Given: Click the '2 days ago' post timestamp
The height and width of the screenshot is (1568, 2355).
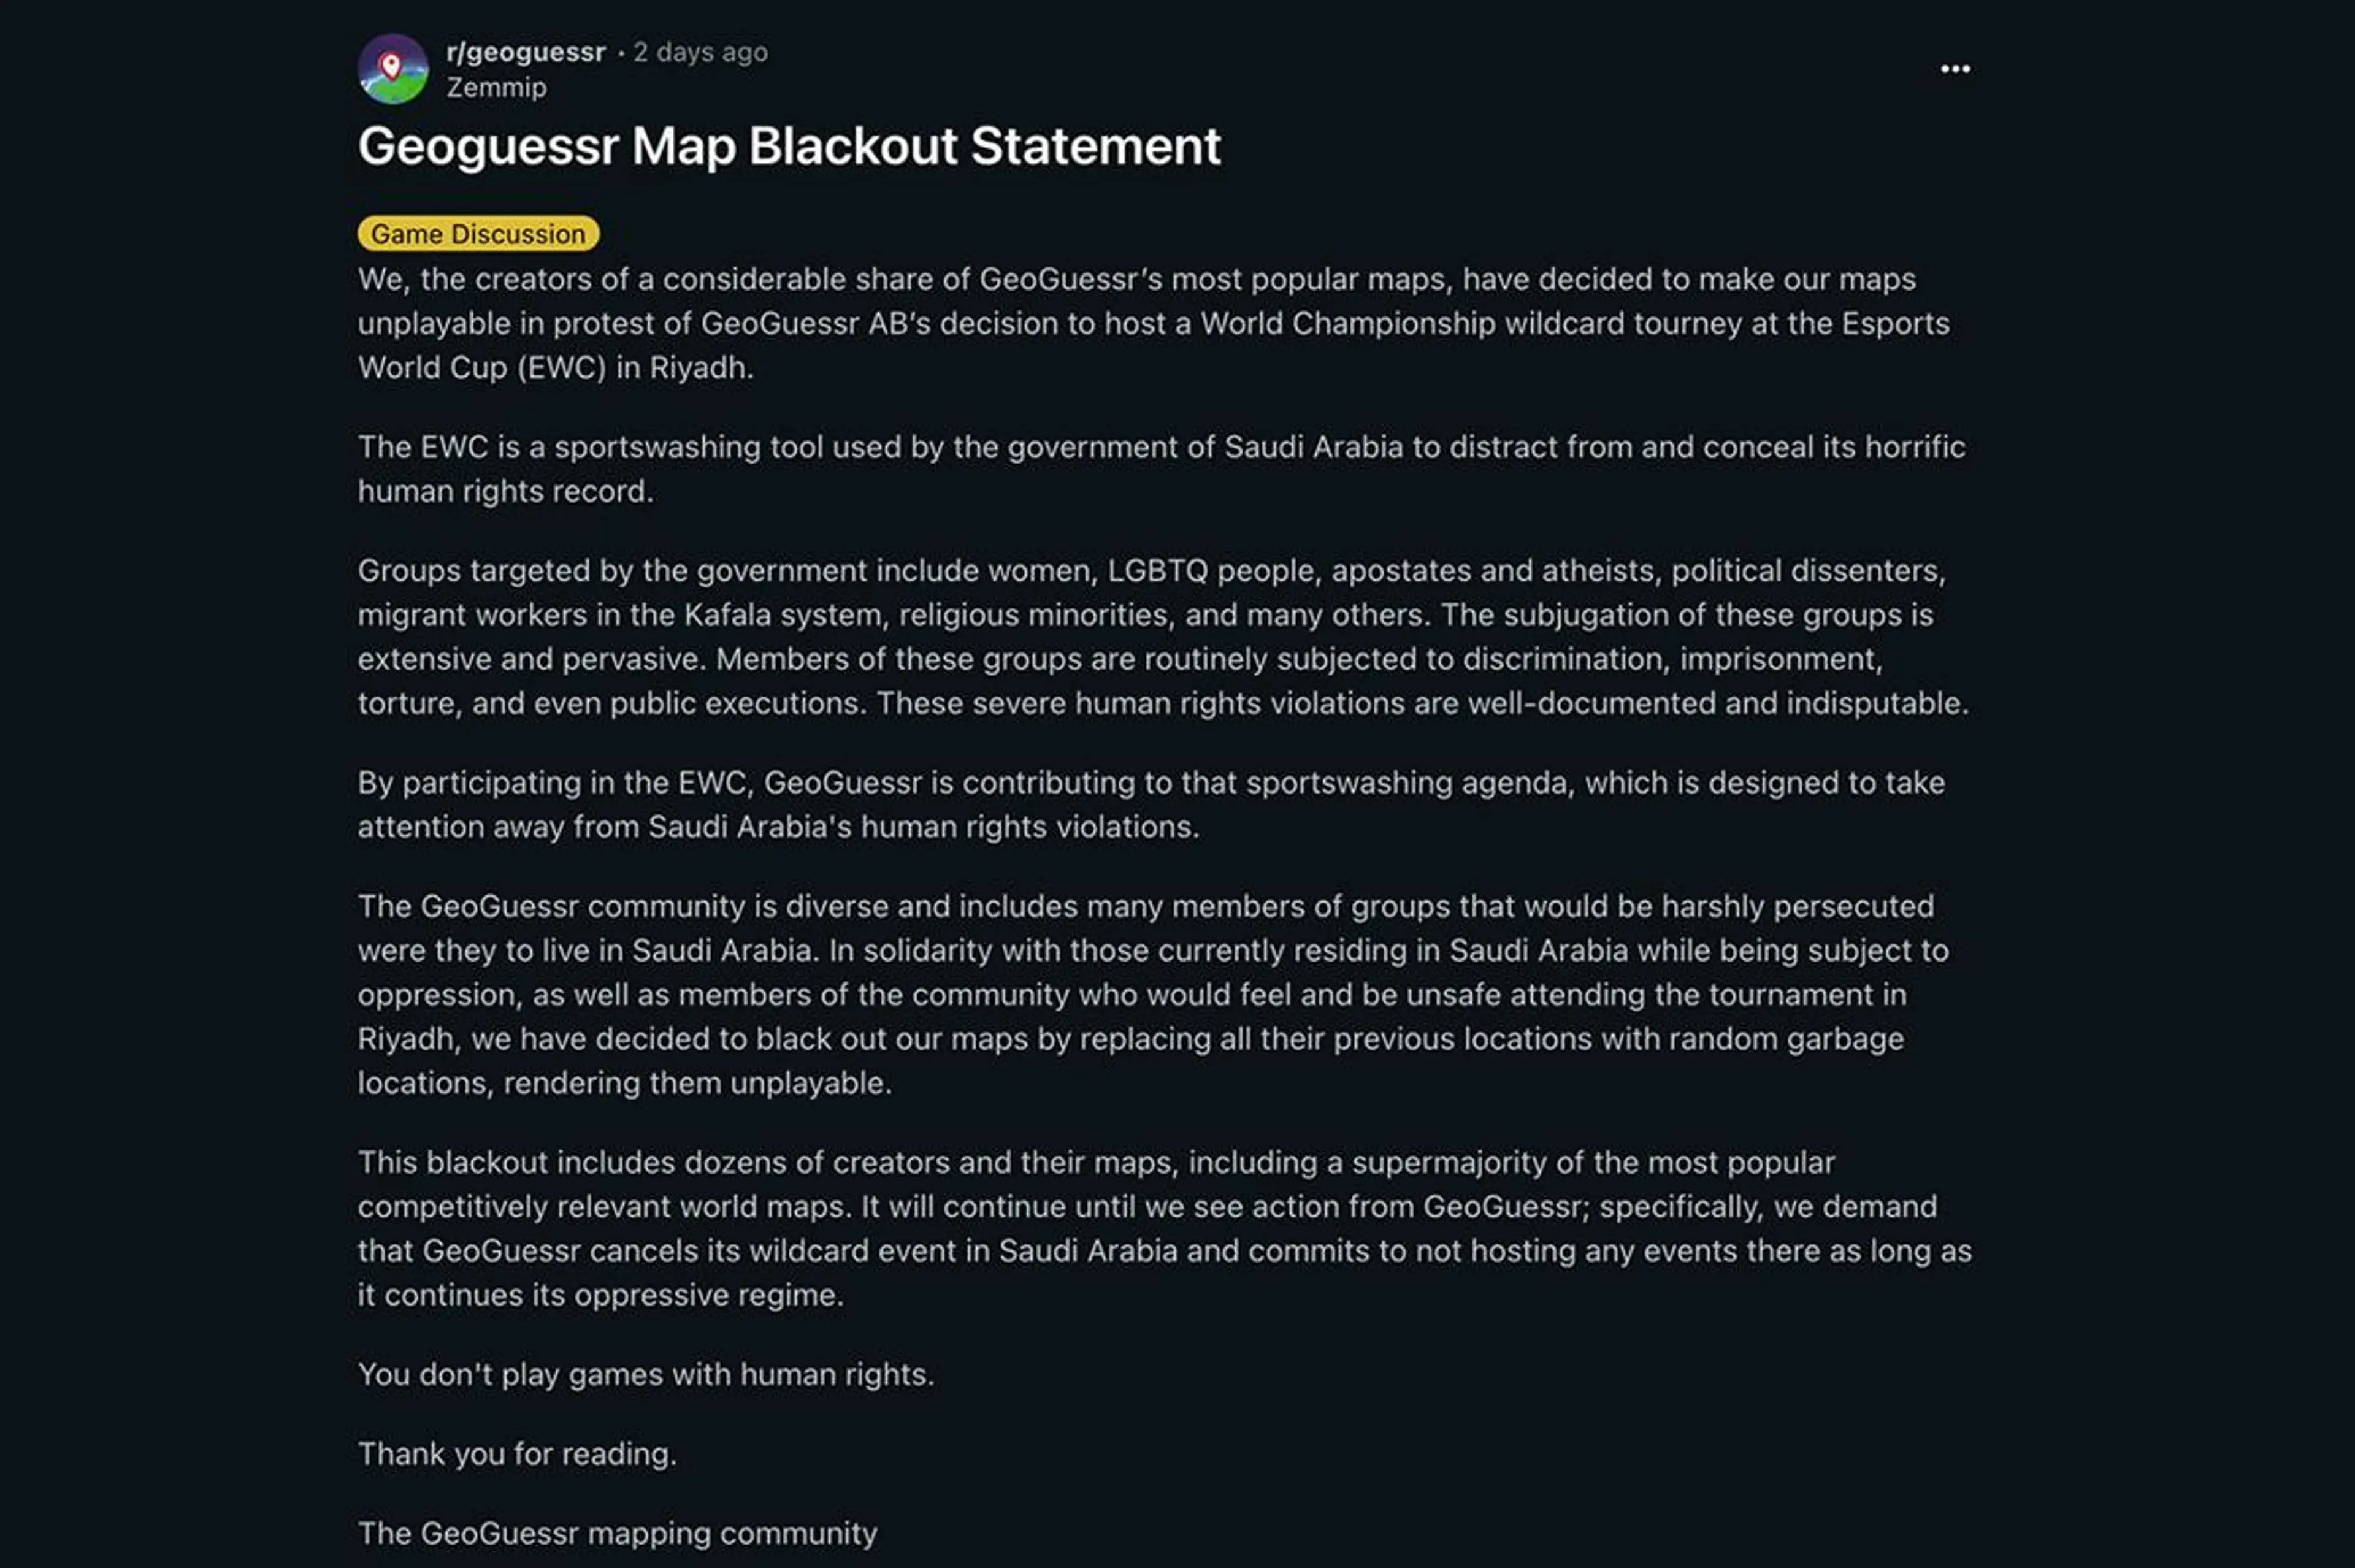Looking at the screenshot, I should pos(700,52).
